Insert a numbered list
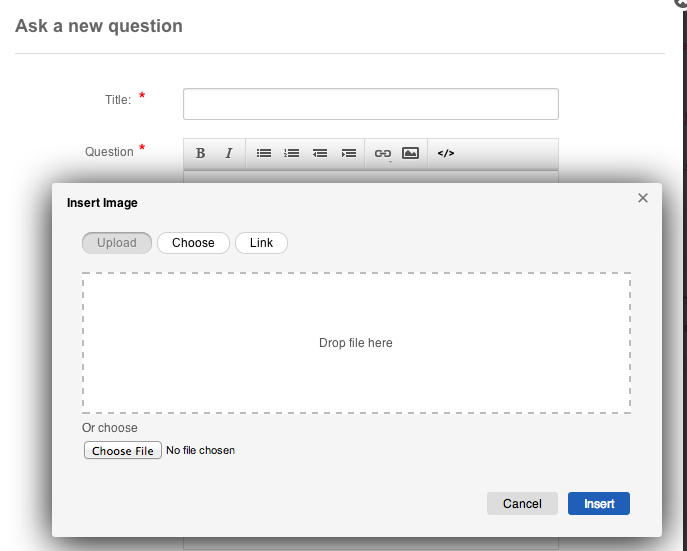687x551 pixels. pyautogui.click(x=292, y=153)
